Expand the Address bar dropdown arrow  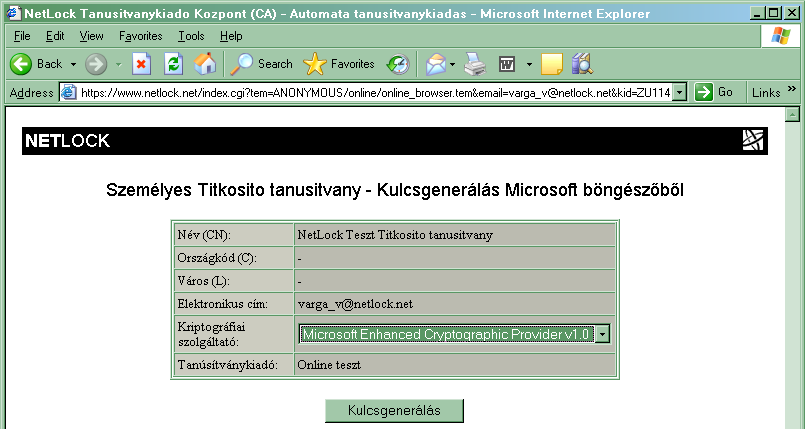click(x=680, y=92)
